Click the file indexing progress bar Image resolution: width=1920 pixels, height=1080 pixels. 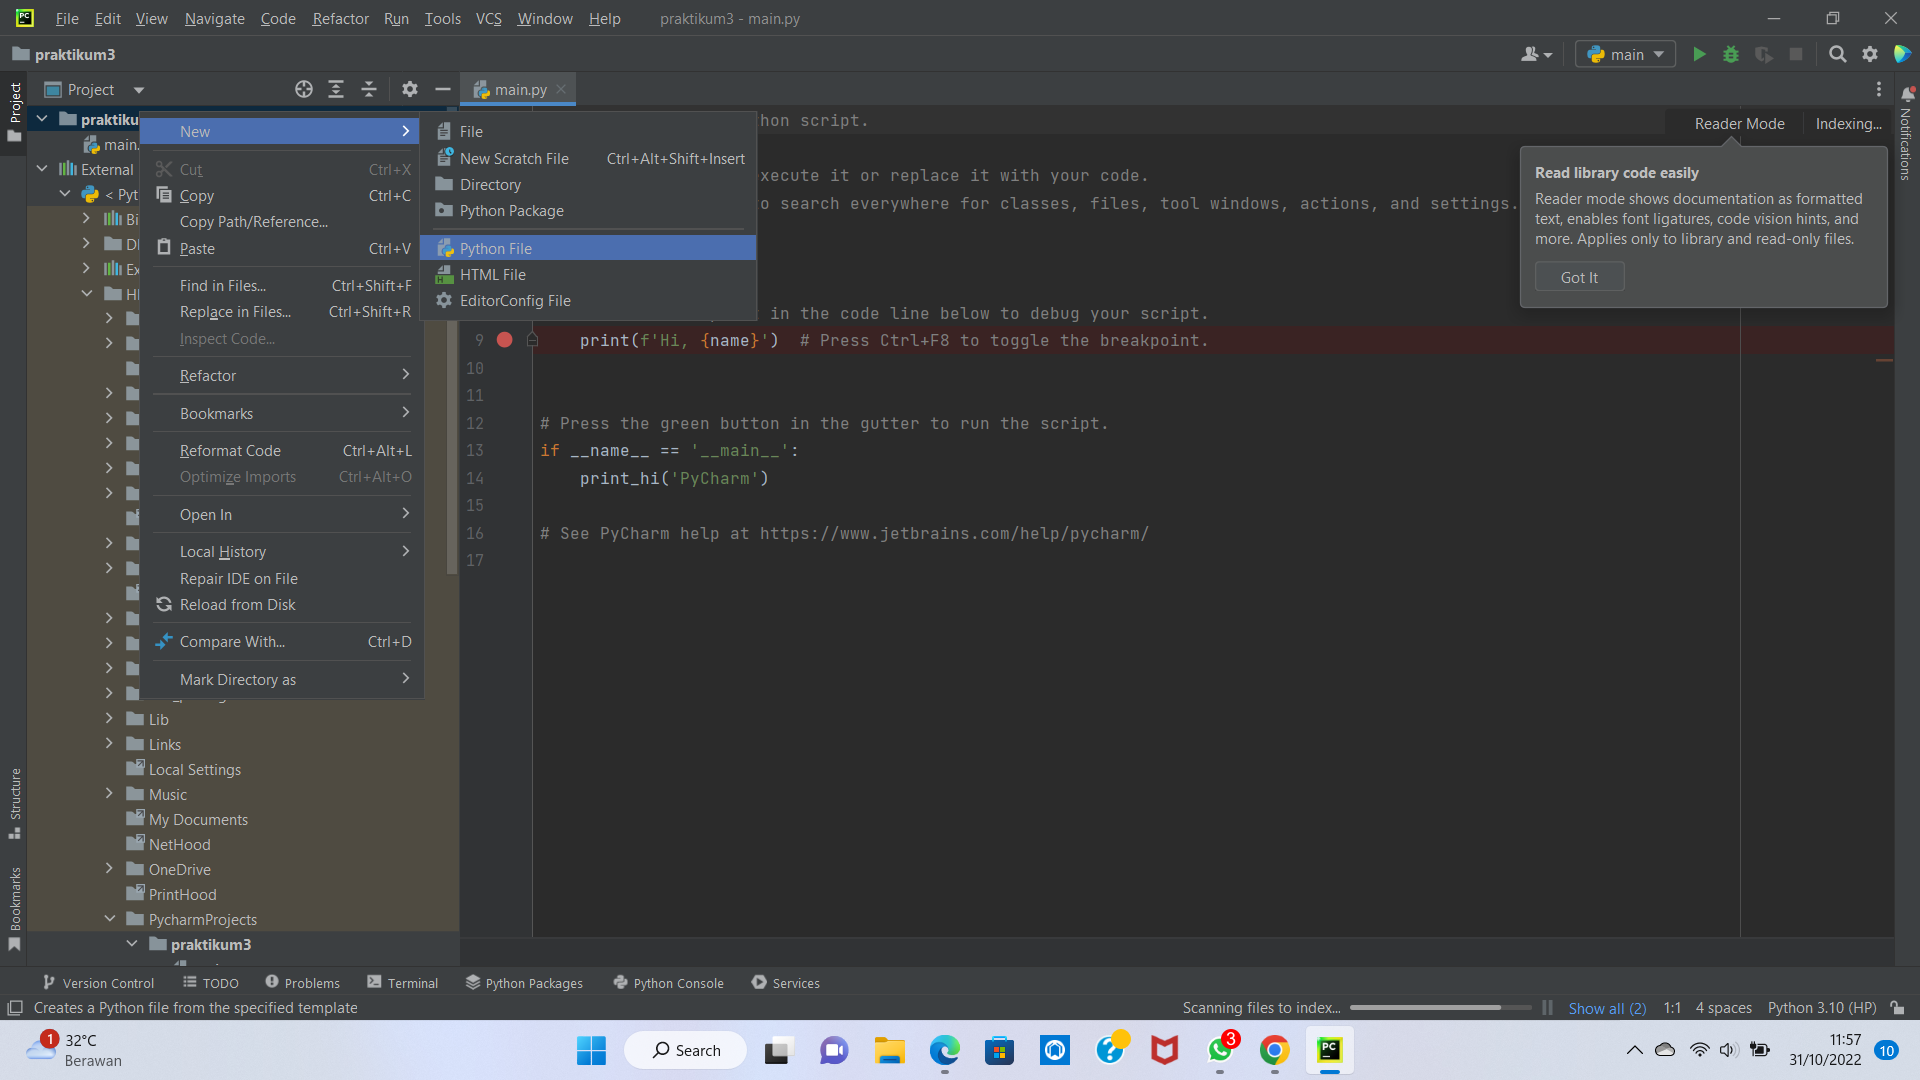[x=1440, y=1008]
